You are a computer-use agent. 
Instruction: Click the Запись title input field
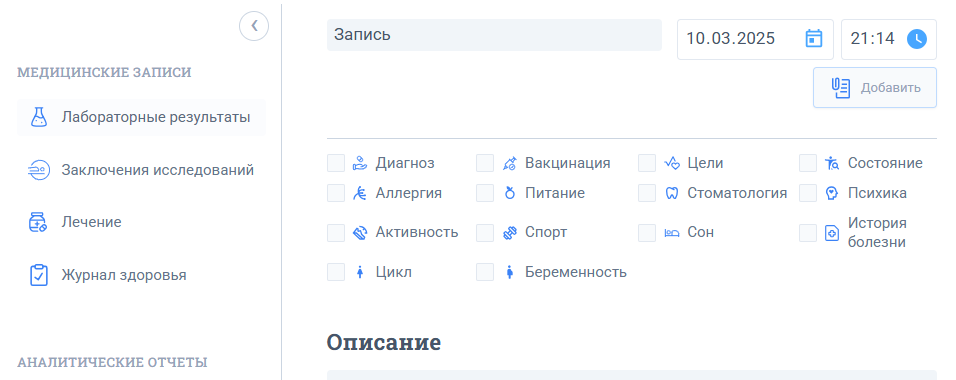(x=494, y=35)
